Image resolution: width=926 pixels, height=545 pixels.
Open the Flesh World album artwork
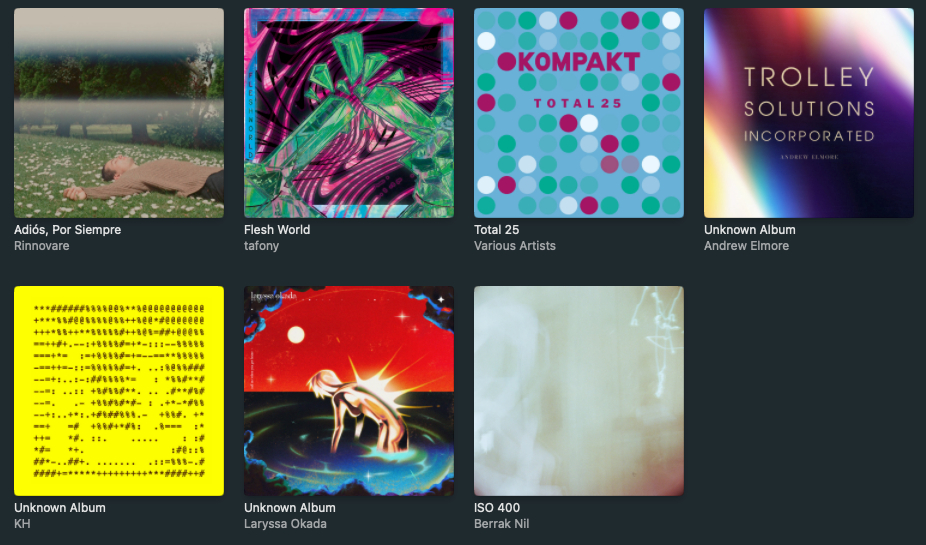pyautogui.click(x=349, y=113)
